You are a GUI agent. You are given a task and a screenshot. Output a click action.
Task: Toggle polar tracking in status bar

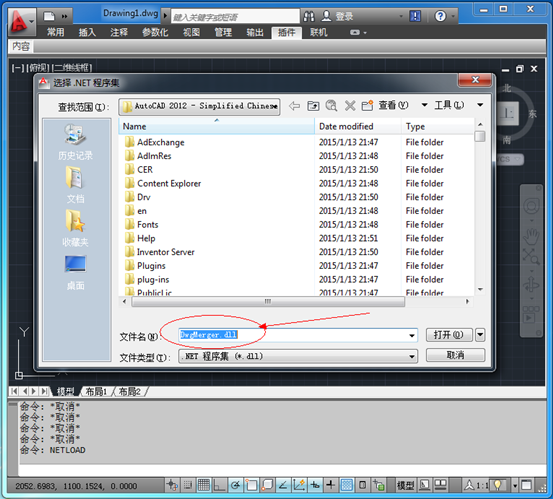point(235,485)
